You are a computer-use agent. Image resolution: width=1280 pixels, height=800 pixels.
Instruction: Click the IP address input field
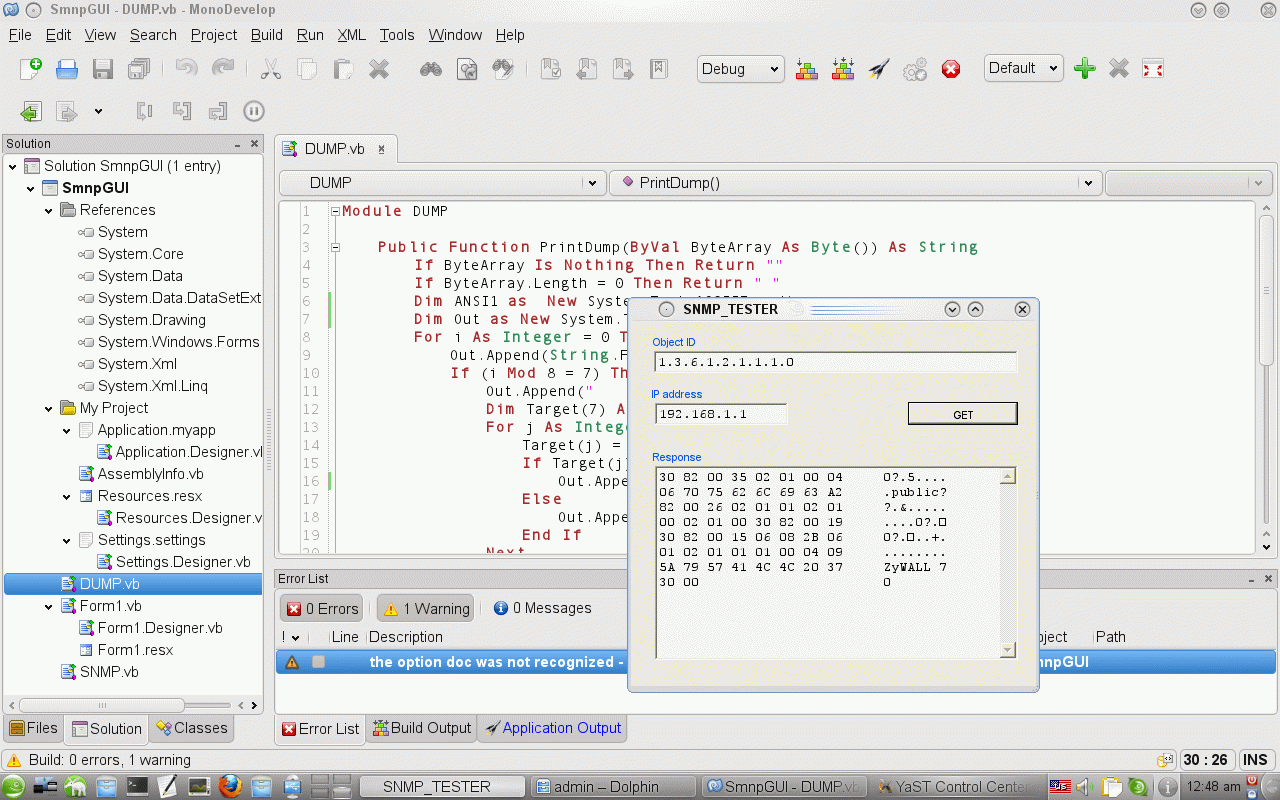click(x=720, y=414)
